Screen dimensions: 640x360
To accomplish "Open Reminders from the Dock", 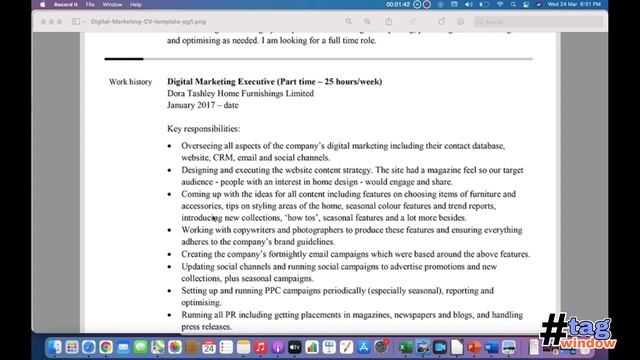I will pyautogui.click(x=226, y=347).
